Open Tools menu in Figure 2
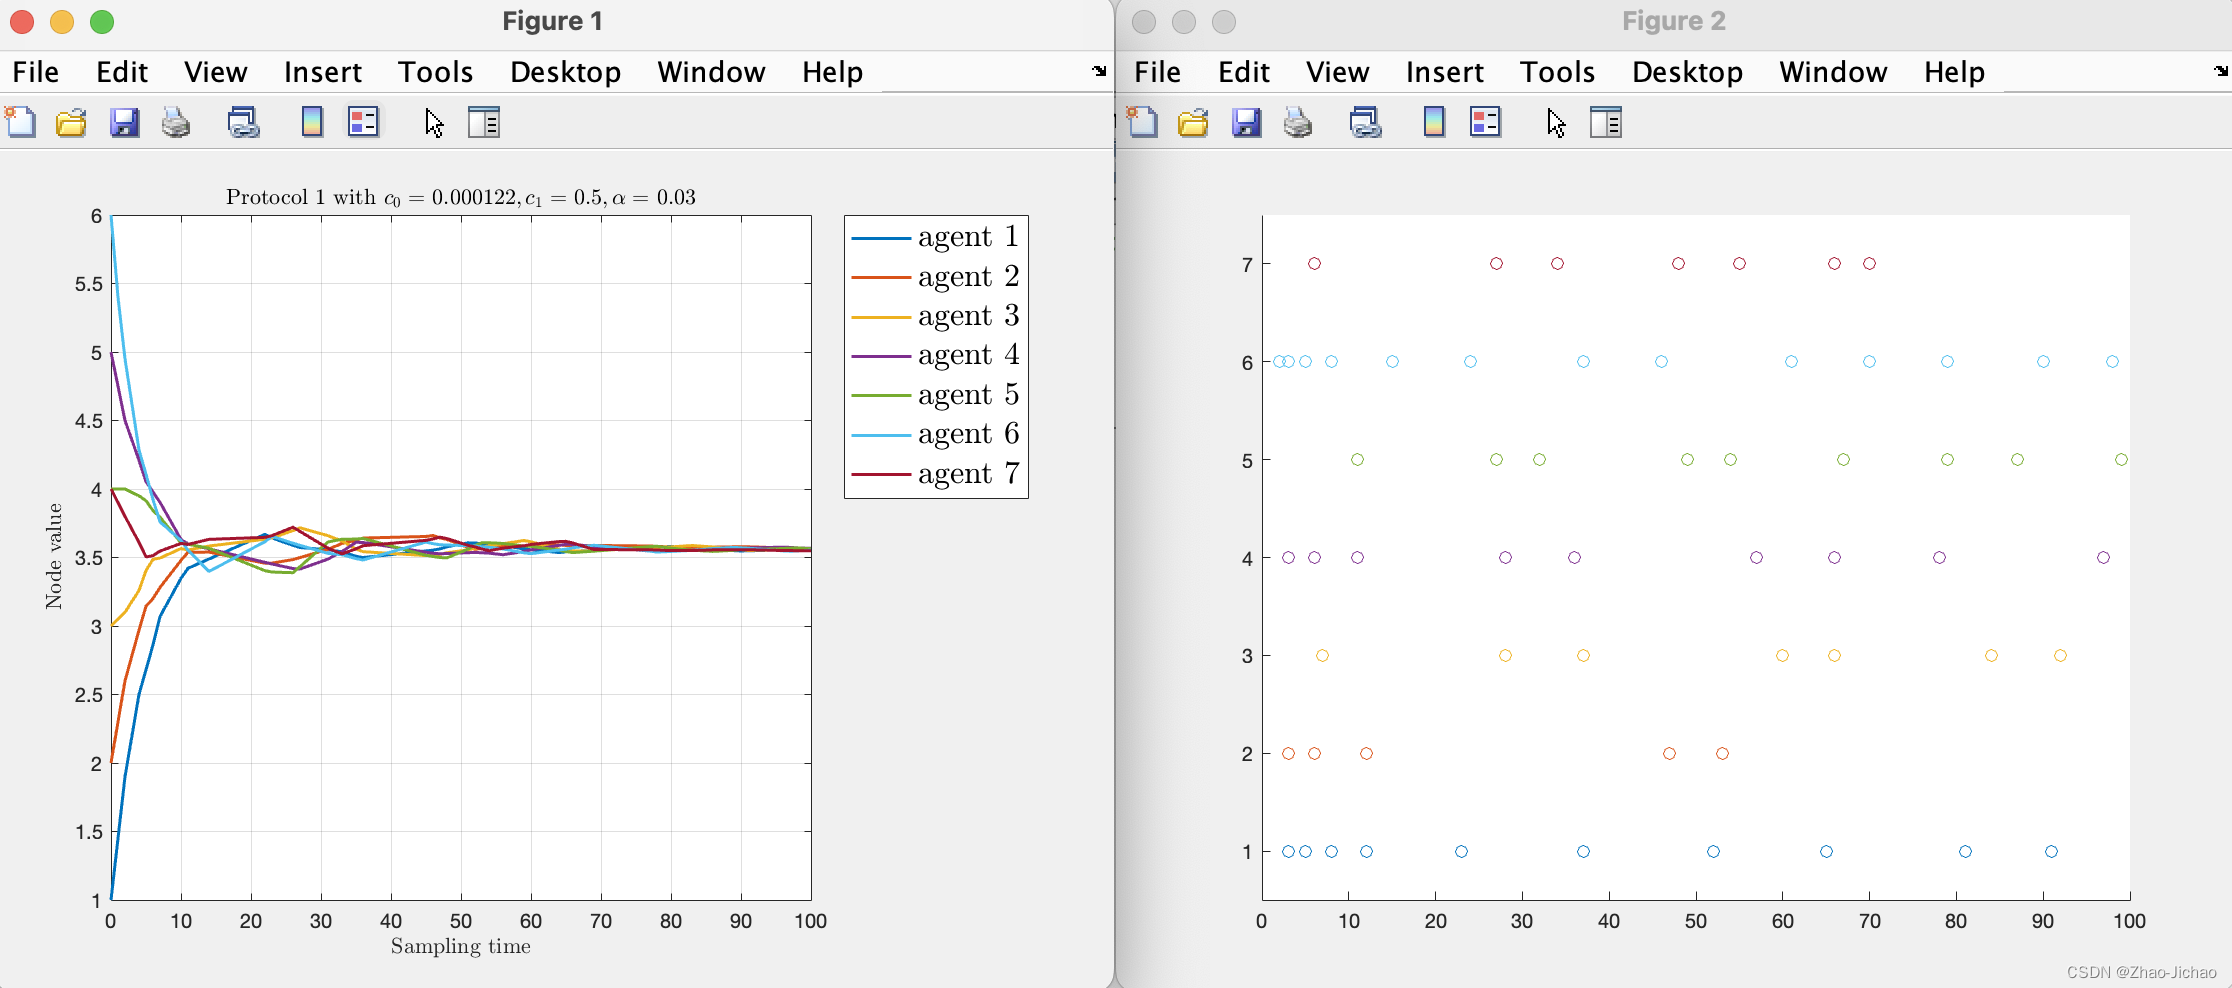This screenshot has width=2232, height=988. 1558,72
